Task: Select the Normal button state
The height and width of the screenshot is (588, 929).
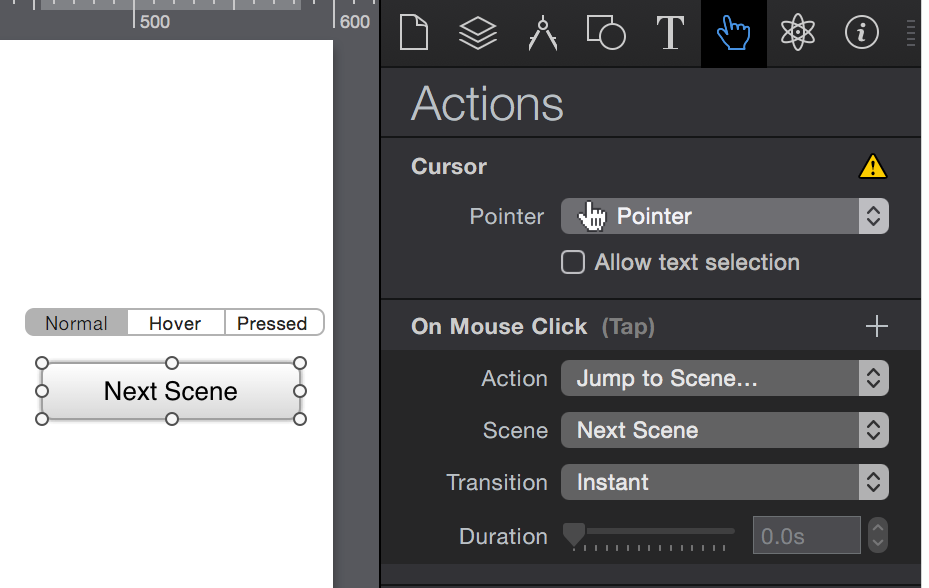Action: point(77,323)
